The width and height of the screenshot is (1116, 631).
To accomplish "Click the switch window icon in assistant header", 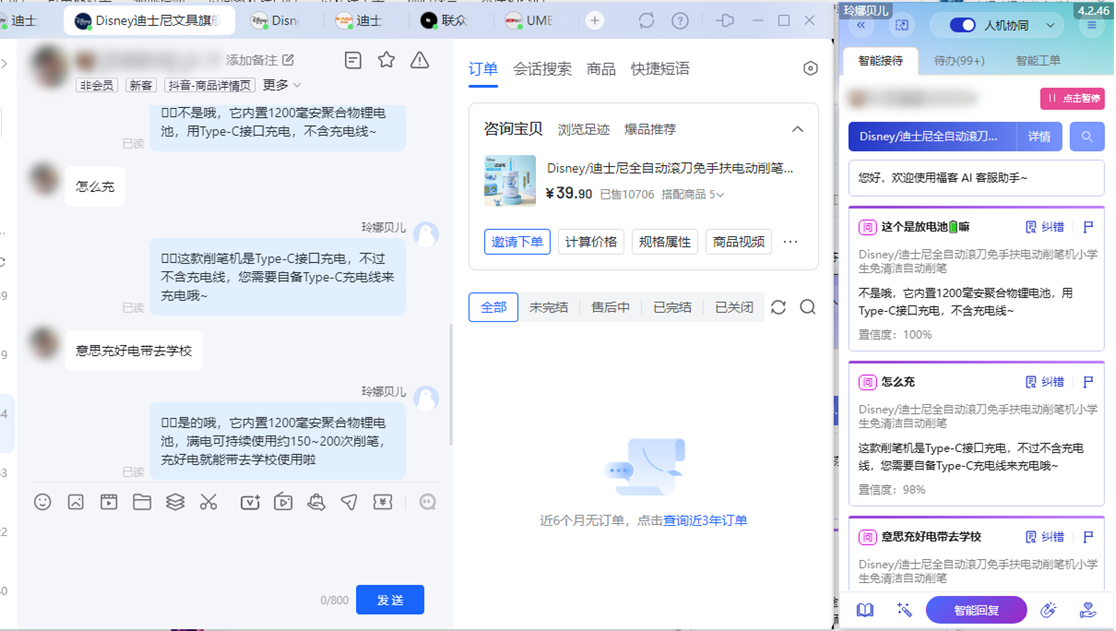I will click(902, 26).
